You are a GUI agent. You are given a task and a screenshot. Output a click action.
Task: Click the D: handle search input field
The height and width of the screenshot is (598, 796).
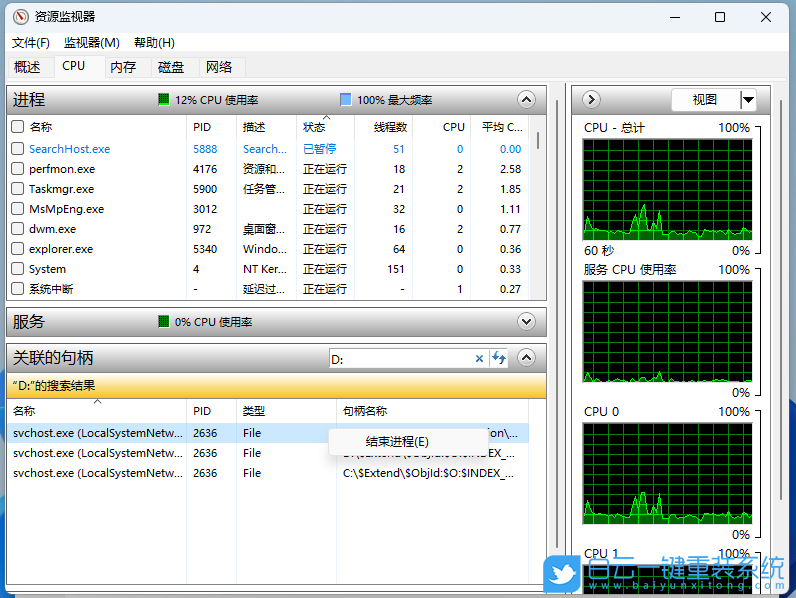click(400, 358)
